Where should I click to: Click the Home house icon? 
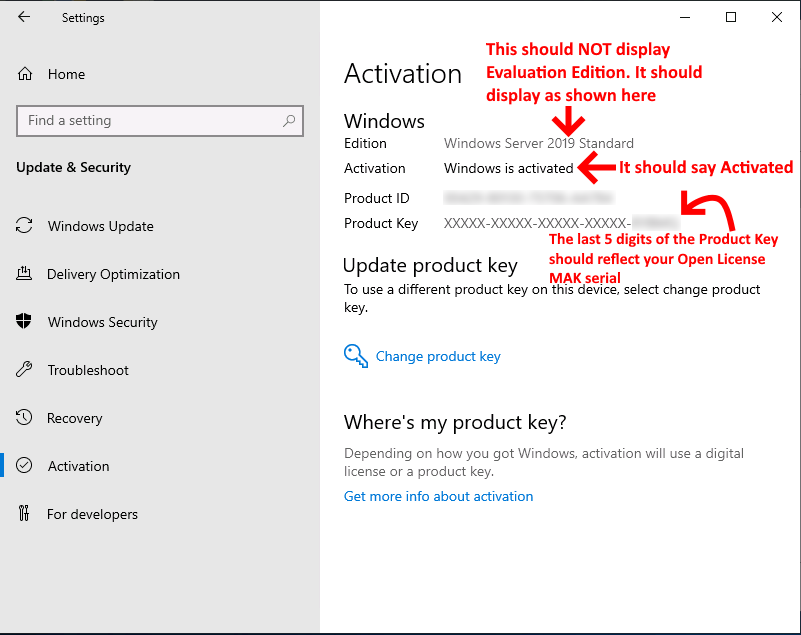pos(25,74)
